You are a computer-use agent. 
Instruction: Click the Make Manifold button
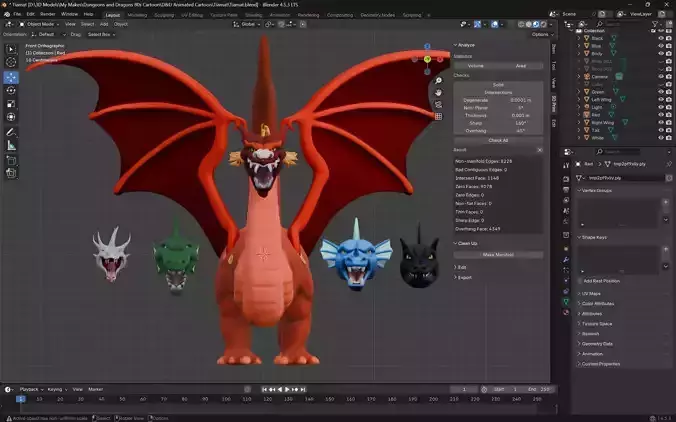click(498, 255)
